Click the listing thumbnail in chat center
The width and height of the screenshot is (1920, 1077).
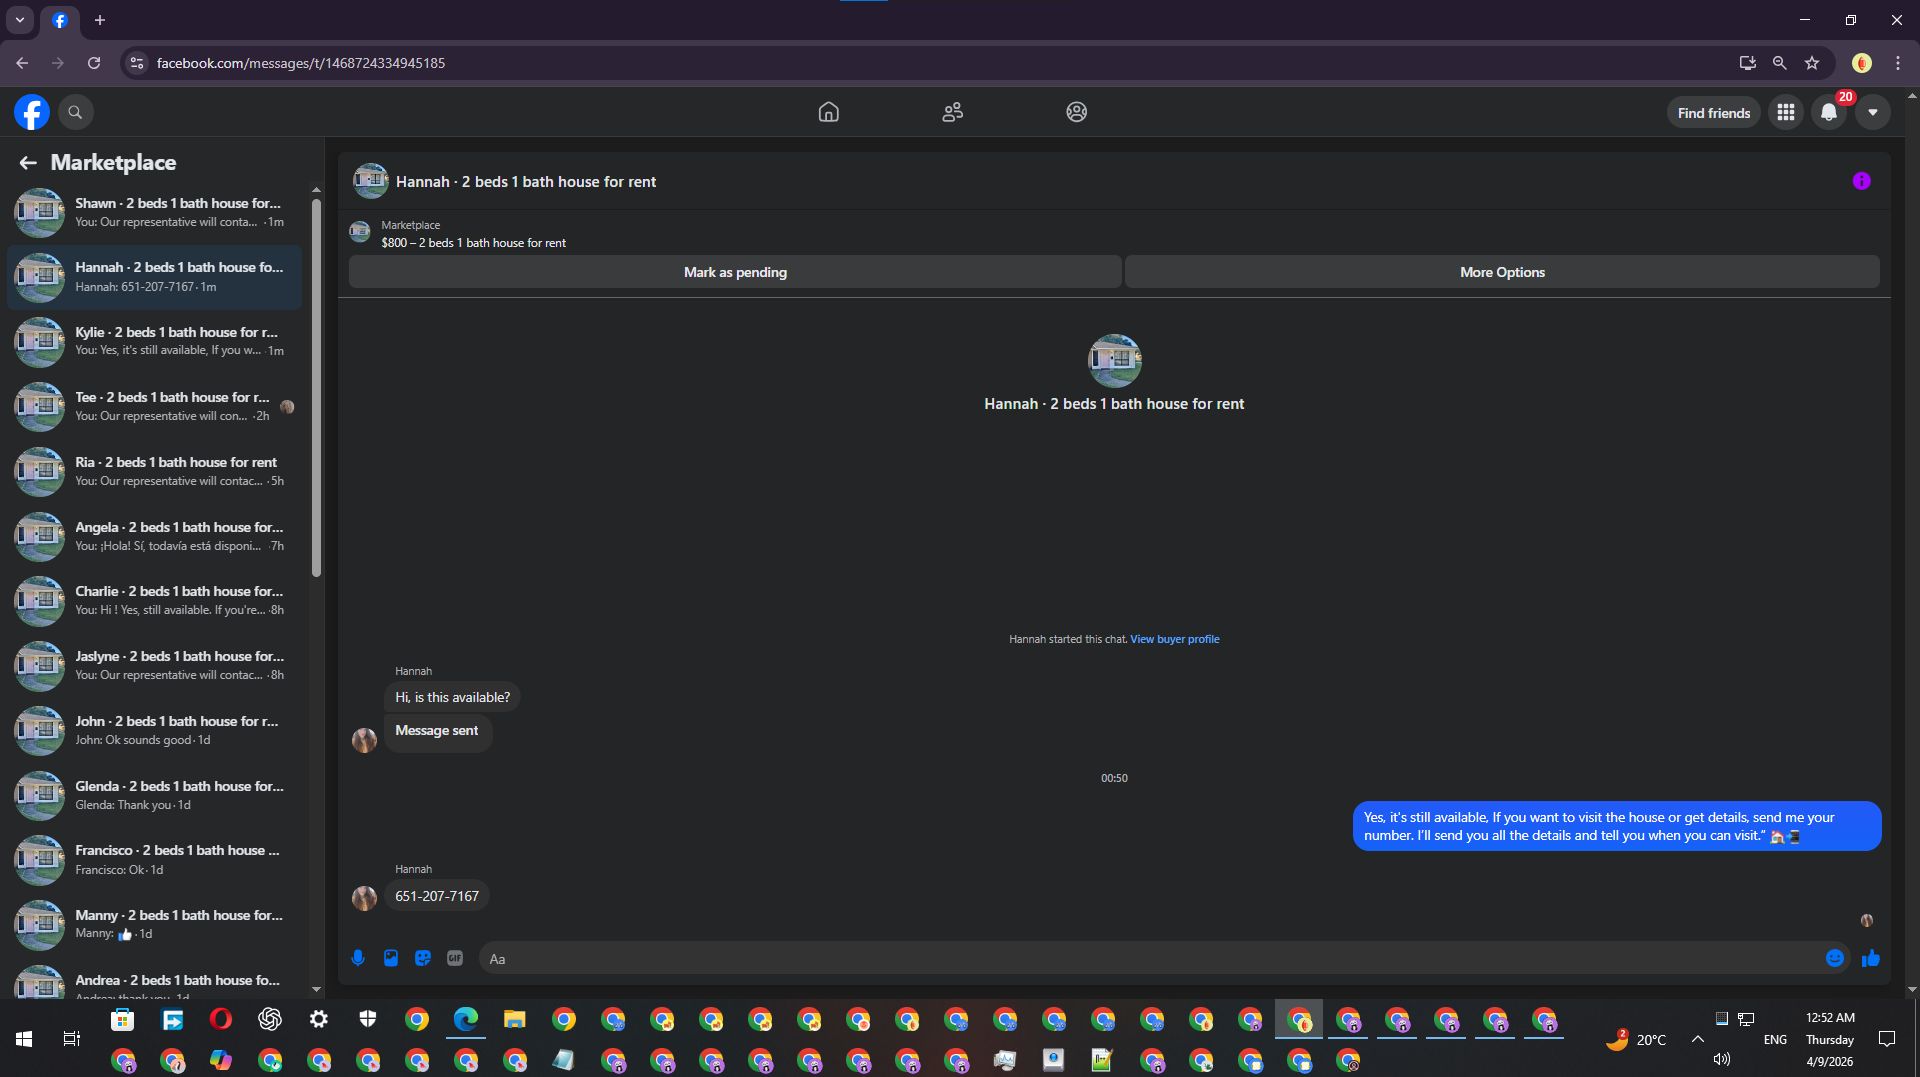pos(1114,360)
